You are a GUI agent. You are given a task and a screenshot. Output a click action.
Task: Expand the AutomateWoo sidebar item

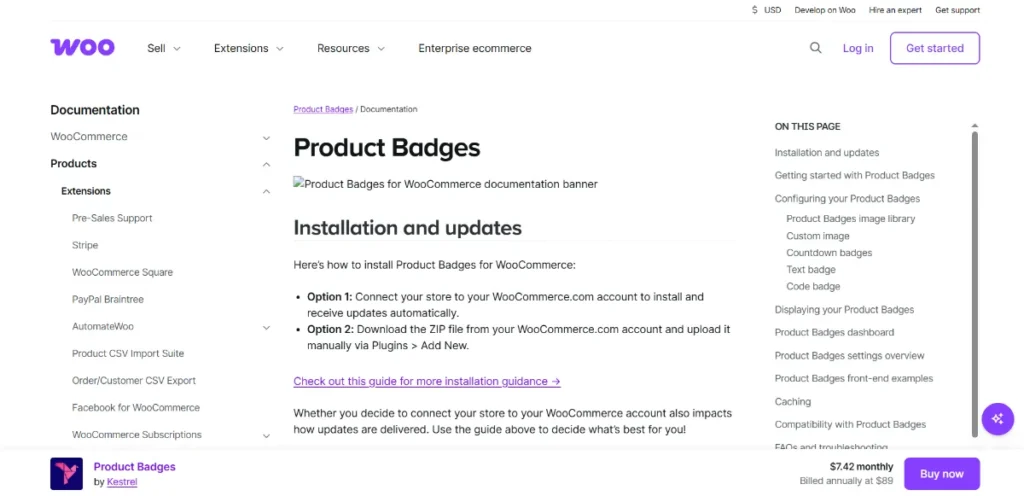coord(266,327)
